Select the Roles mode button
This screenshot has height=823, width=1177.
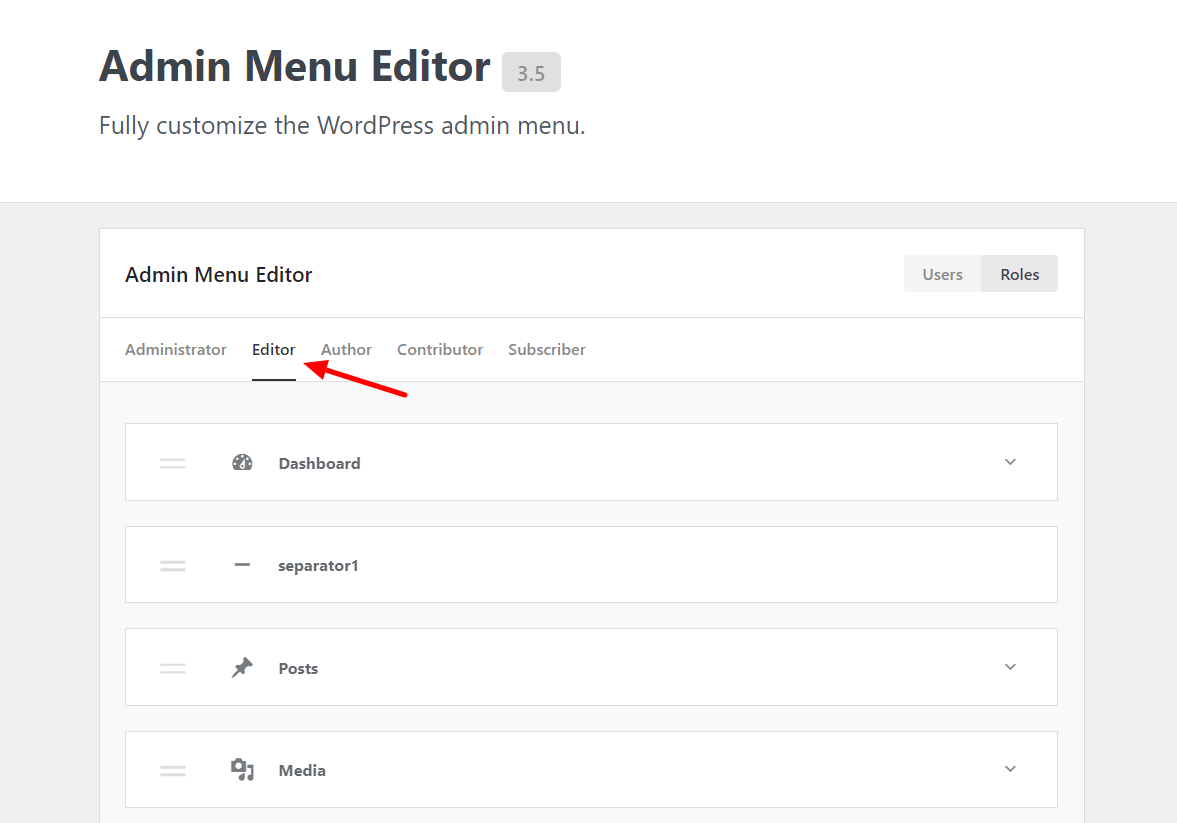coord(1019,274)
